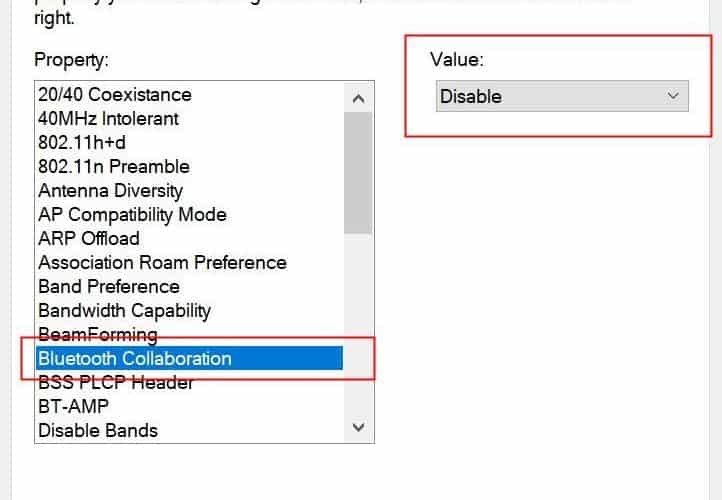The image size is (722, 500).
Task: Click the Value combo box chevron arrow
Action: click(x=672, y=97)
